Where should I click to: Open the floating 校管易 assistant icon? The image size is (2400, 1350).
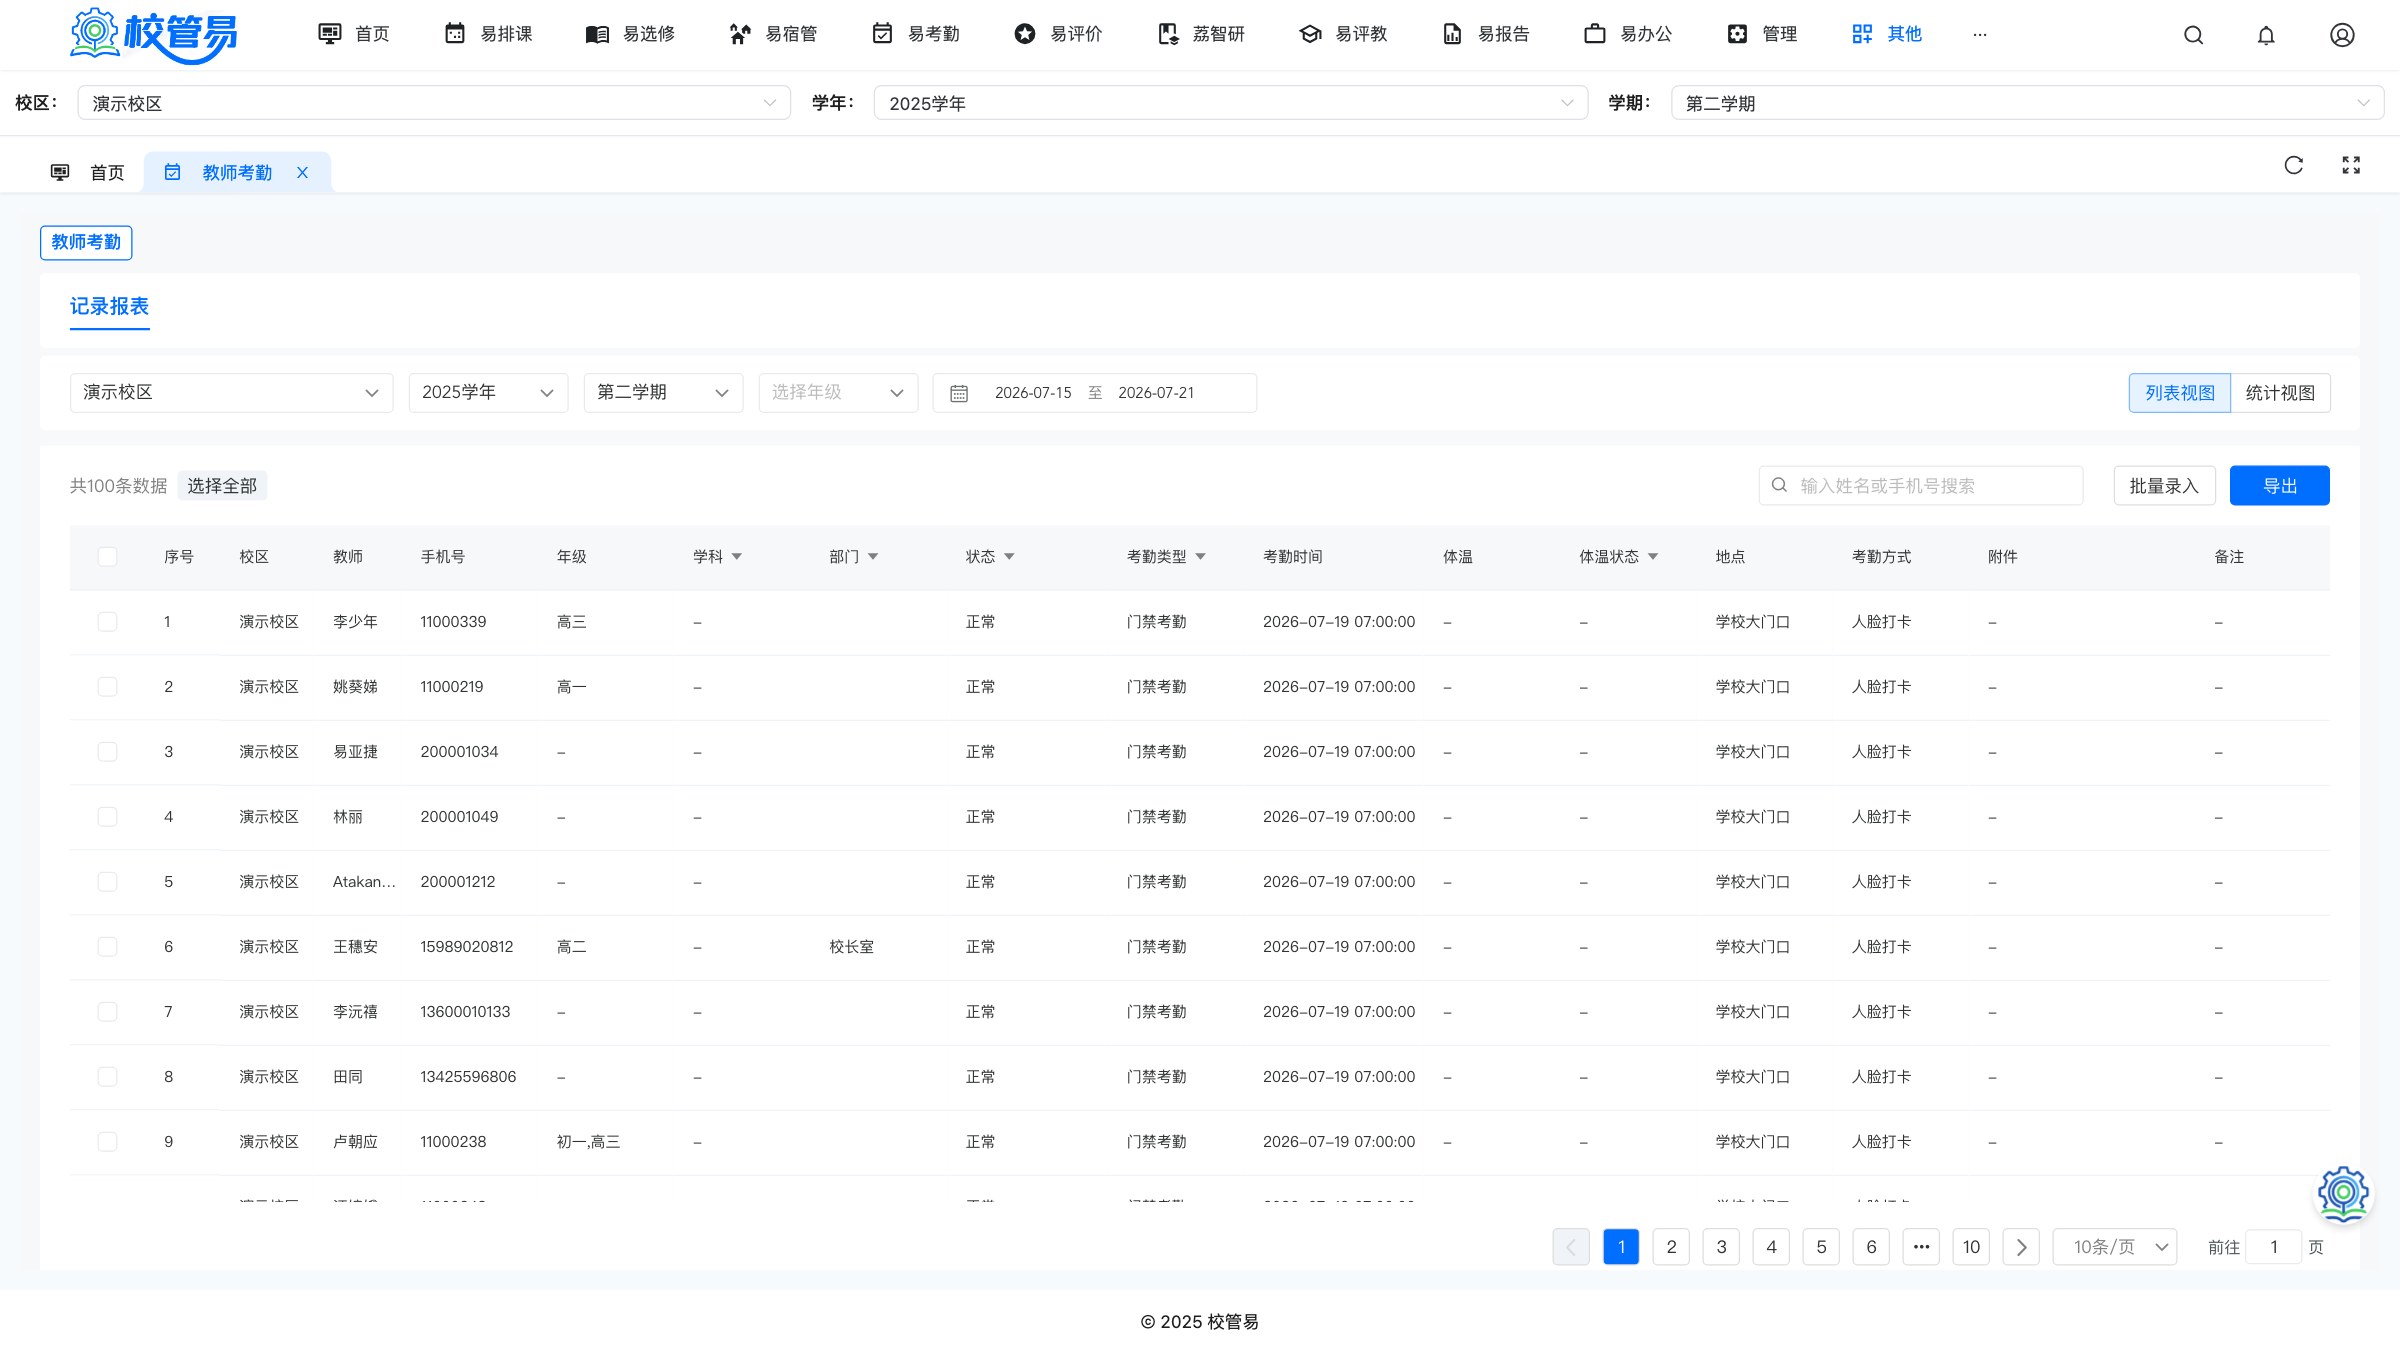pos(2343,1194)
